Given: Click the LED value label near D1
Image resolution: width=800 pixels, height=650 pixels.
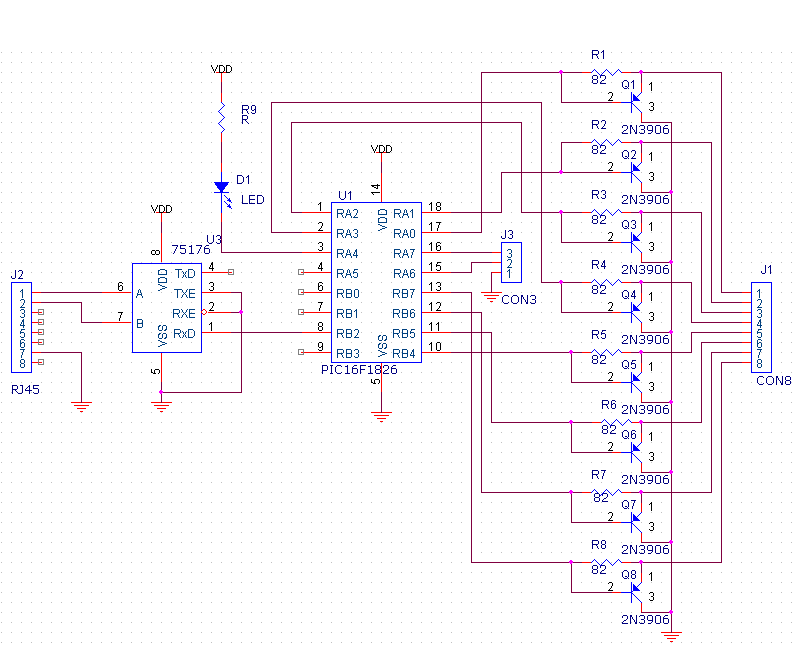Looking at the screenshot, I should 253,199.
